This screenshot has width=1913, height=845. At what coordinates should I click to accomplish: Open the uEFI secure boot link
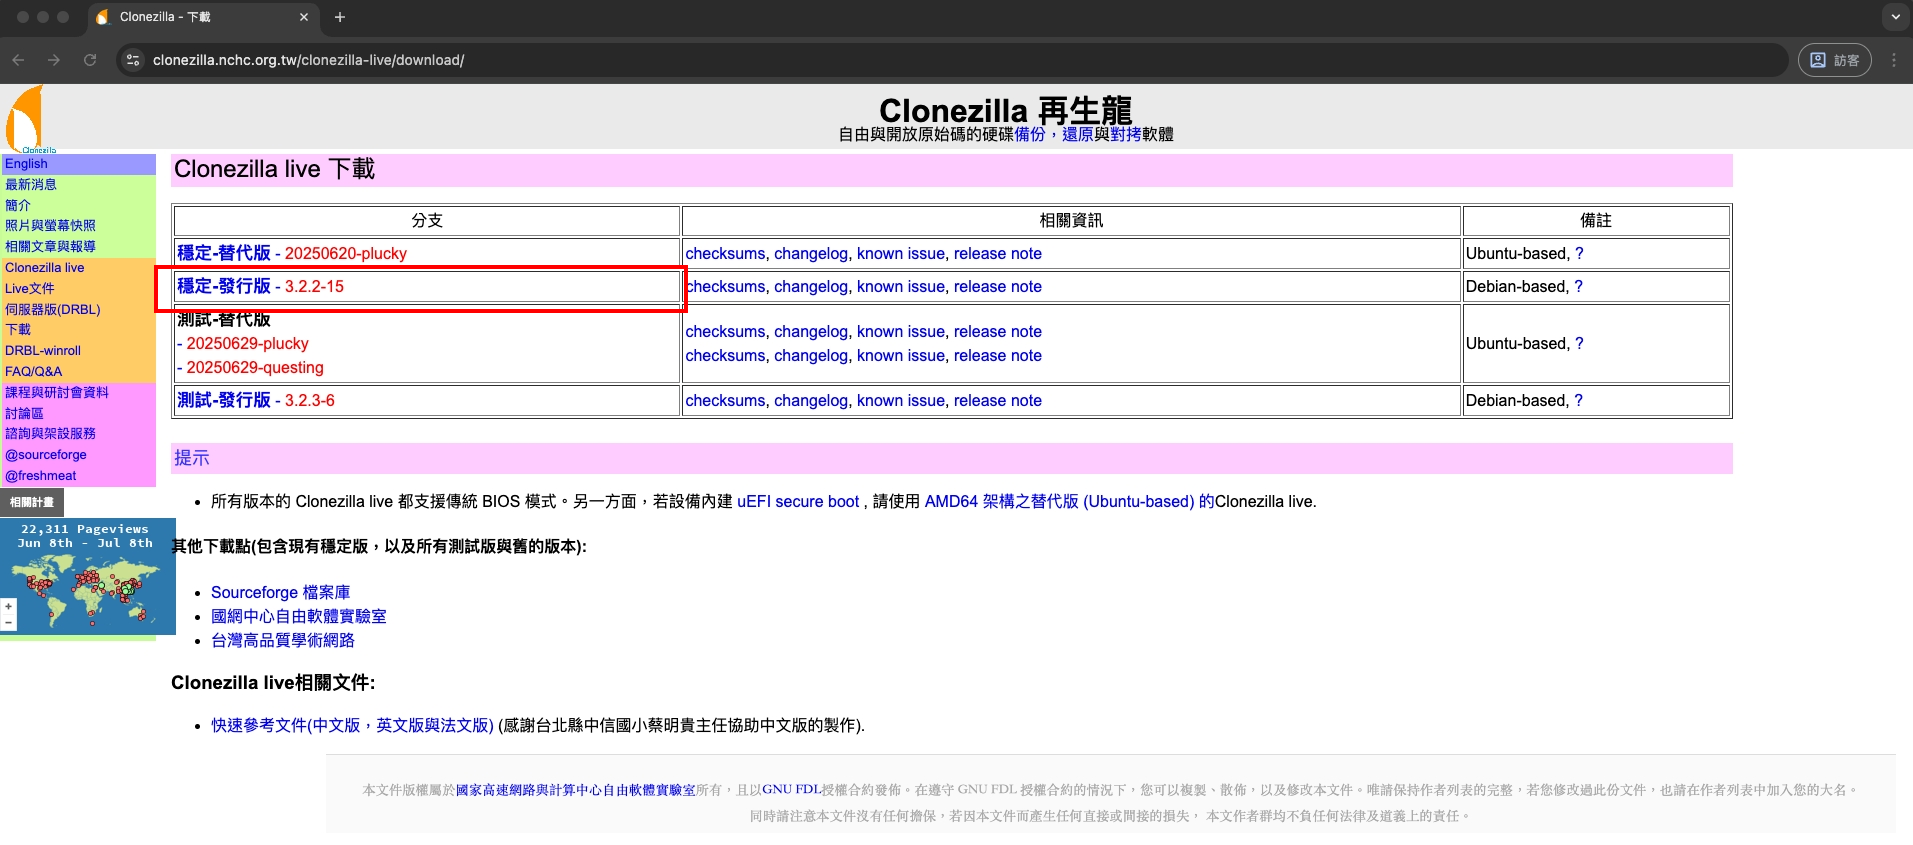point(798,502)
